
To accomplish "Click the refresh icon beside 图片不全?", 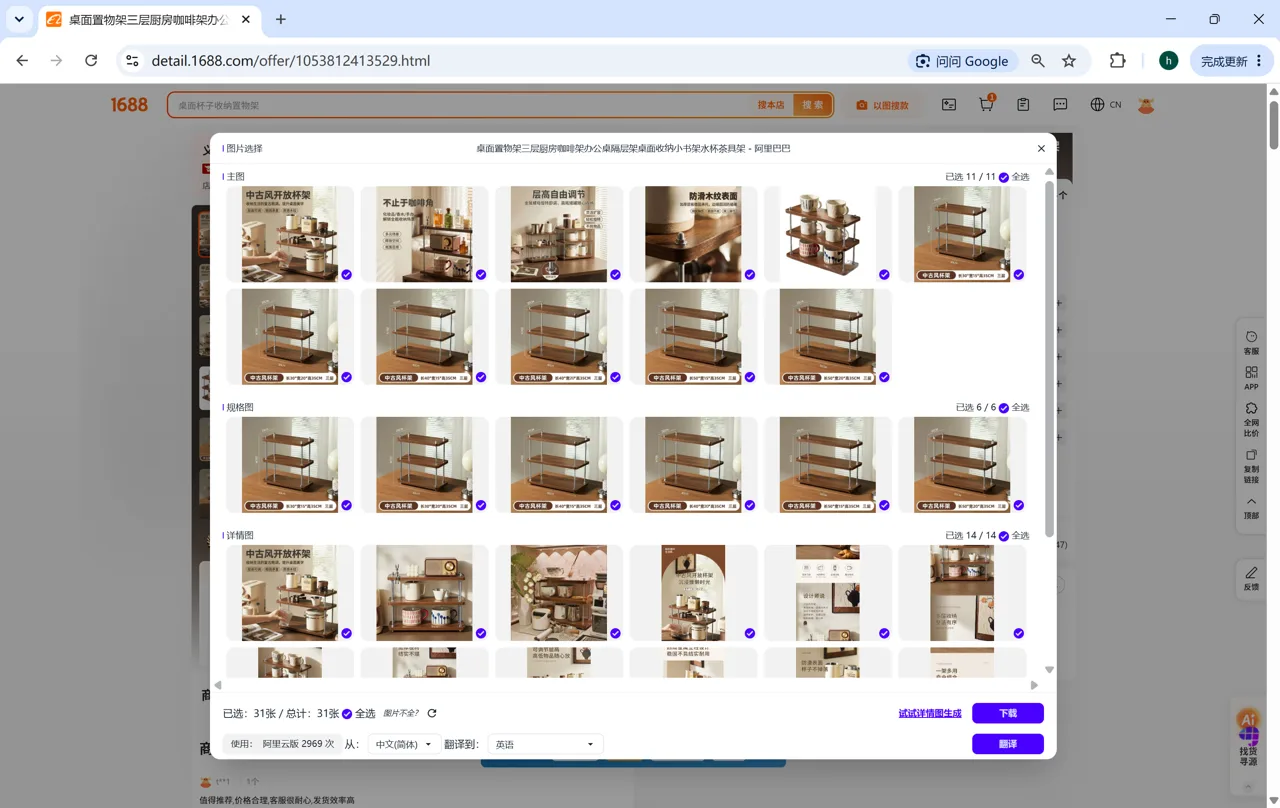I will click(432, 713).
